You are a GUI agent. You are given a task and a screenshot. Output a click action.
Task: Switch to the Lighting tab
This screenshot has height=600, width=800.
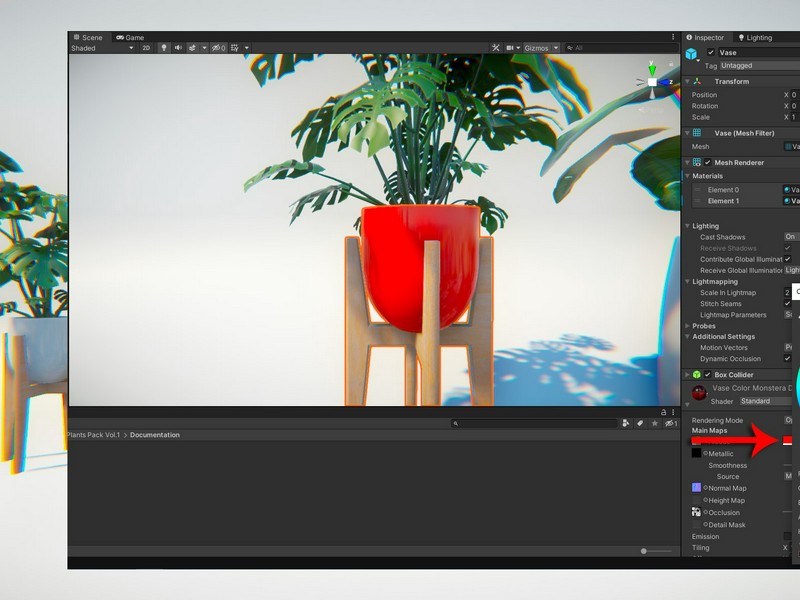[x=756, y=37]
